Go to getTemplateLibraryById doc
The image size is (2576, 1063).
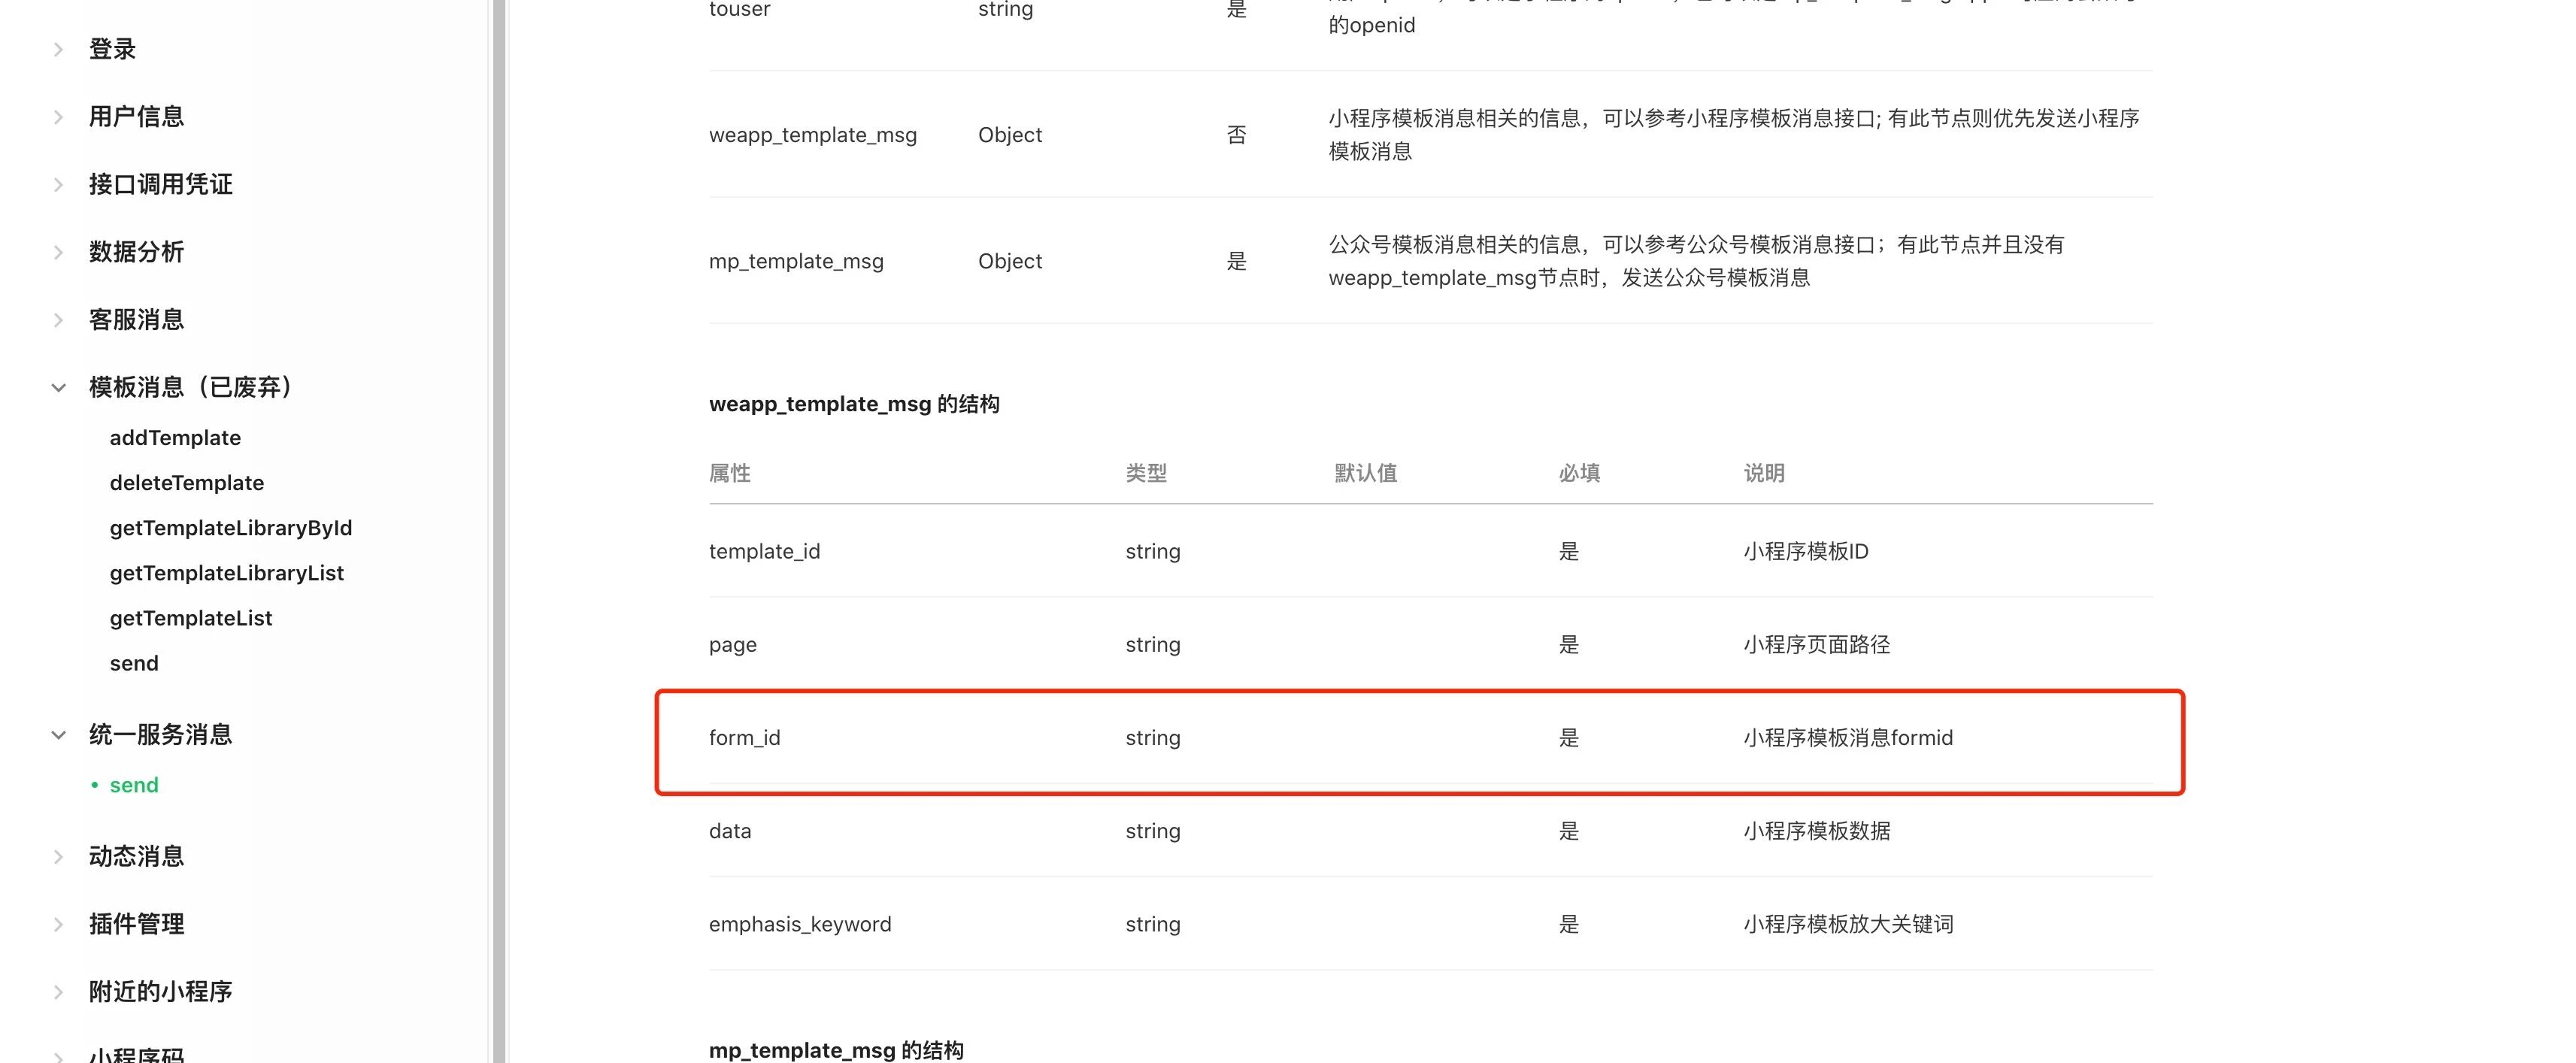(230, 528)
